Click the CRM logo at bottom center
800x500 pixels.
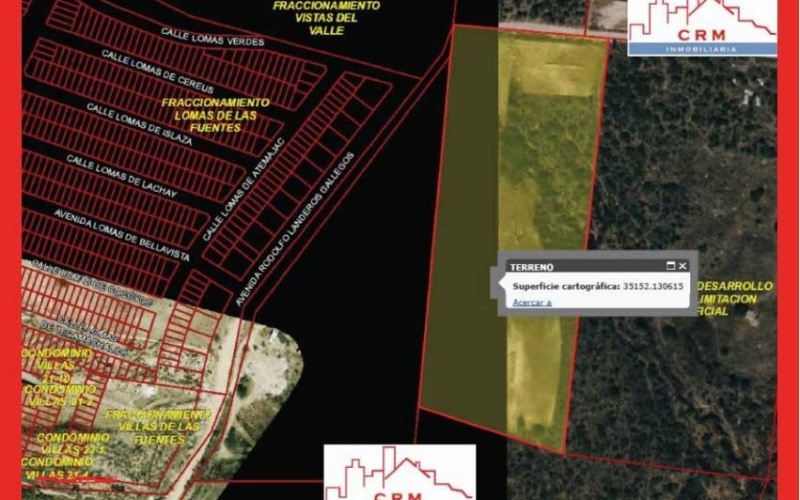click(x=399, y=474)
